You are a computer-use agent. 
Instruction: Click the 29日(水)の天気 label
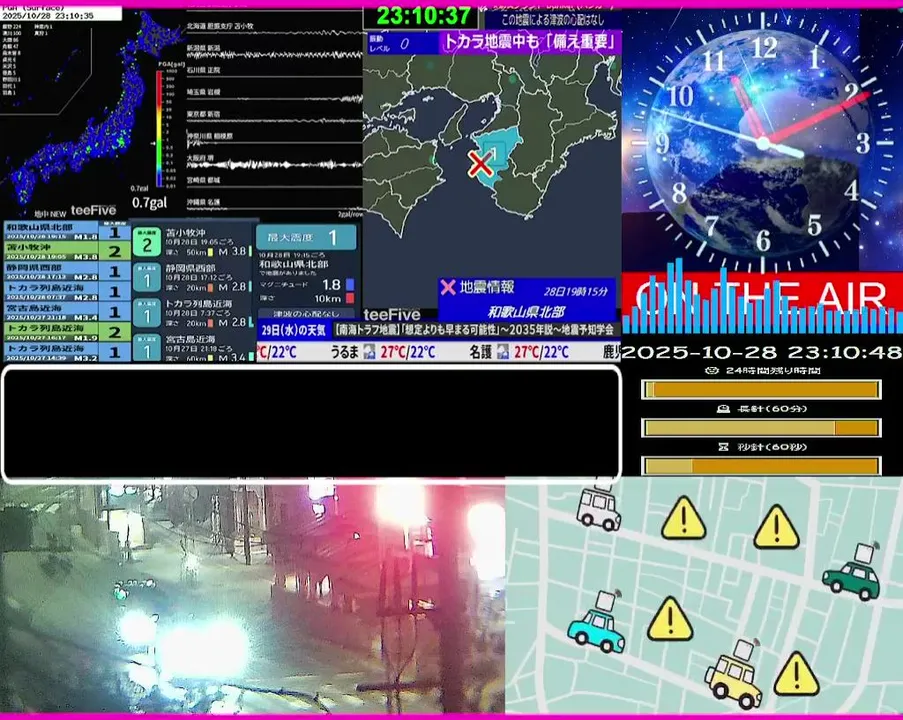[x=294, y=330]
